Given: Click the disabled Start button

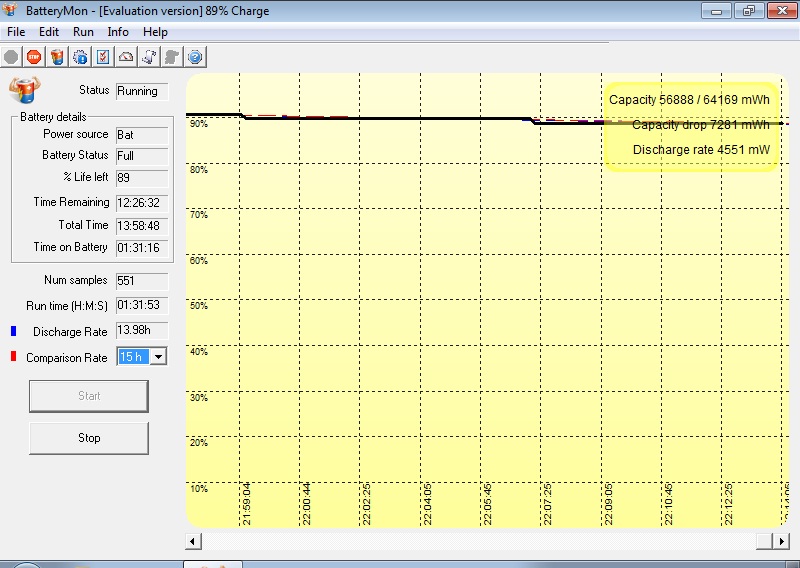Looking at the screenshot, I should tap(89, 396).
